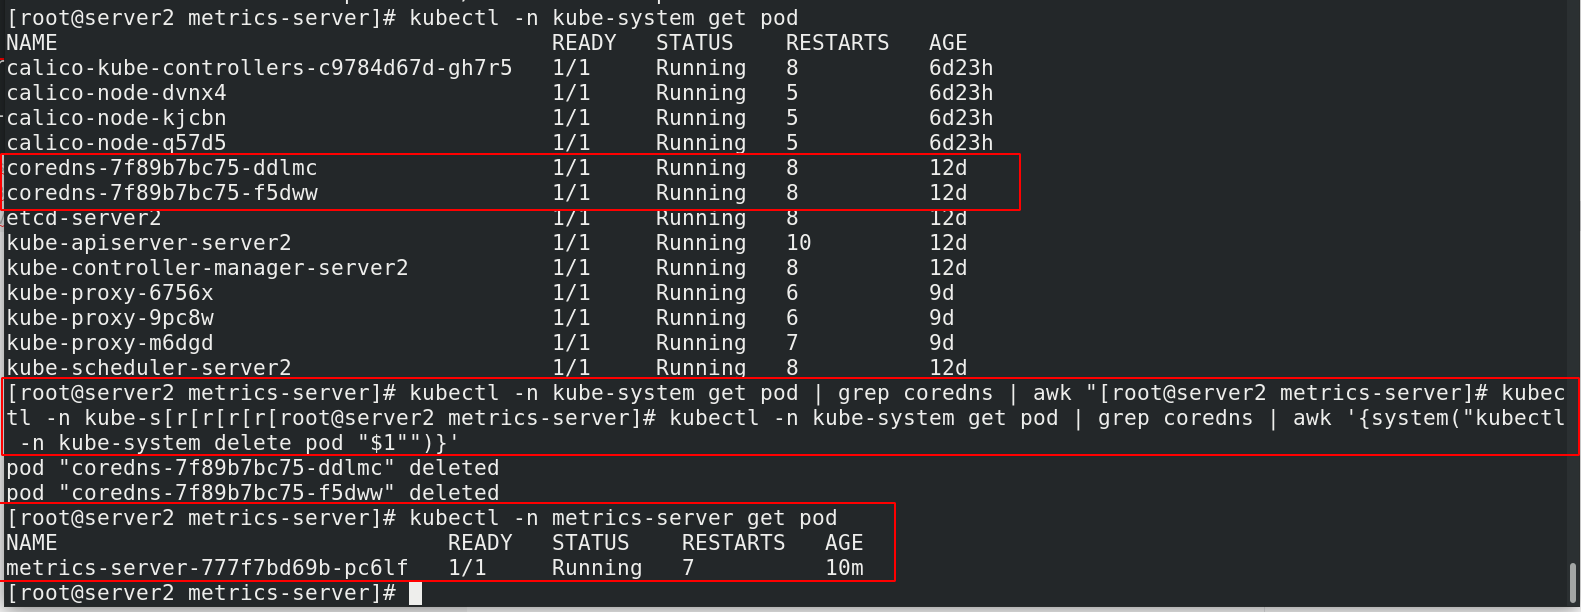Click the coredns-7f89b7bc75-f5dww row in the pod list

[162, 193]
